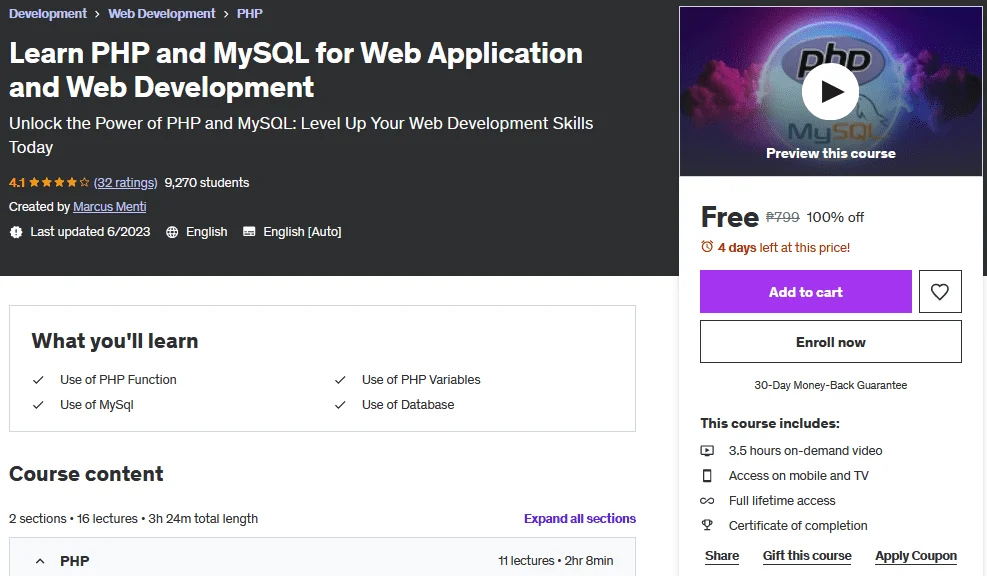Viewport: 987px width, 576px height.
Task: Click the closed captions icon beside English [Auto]
Action: (249, 232)
